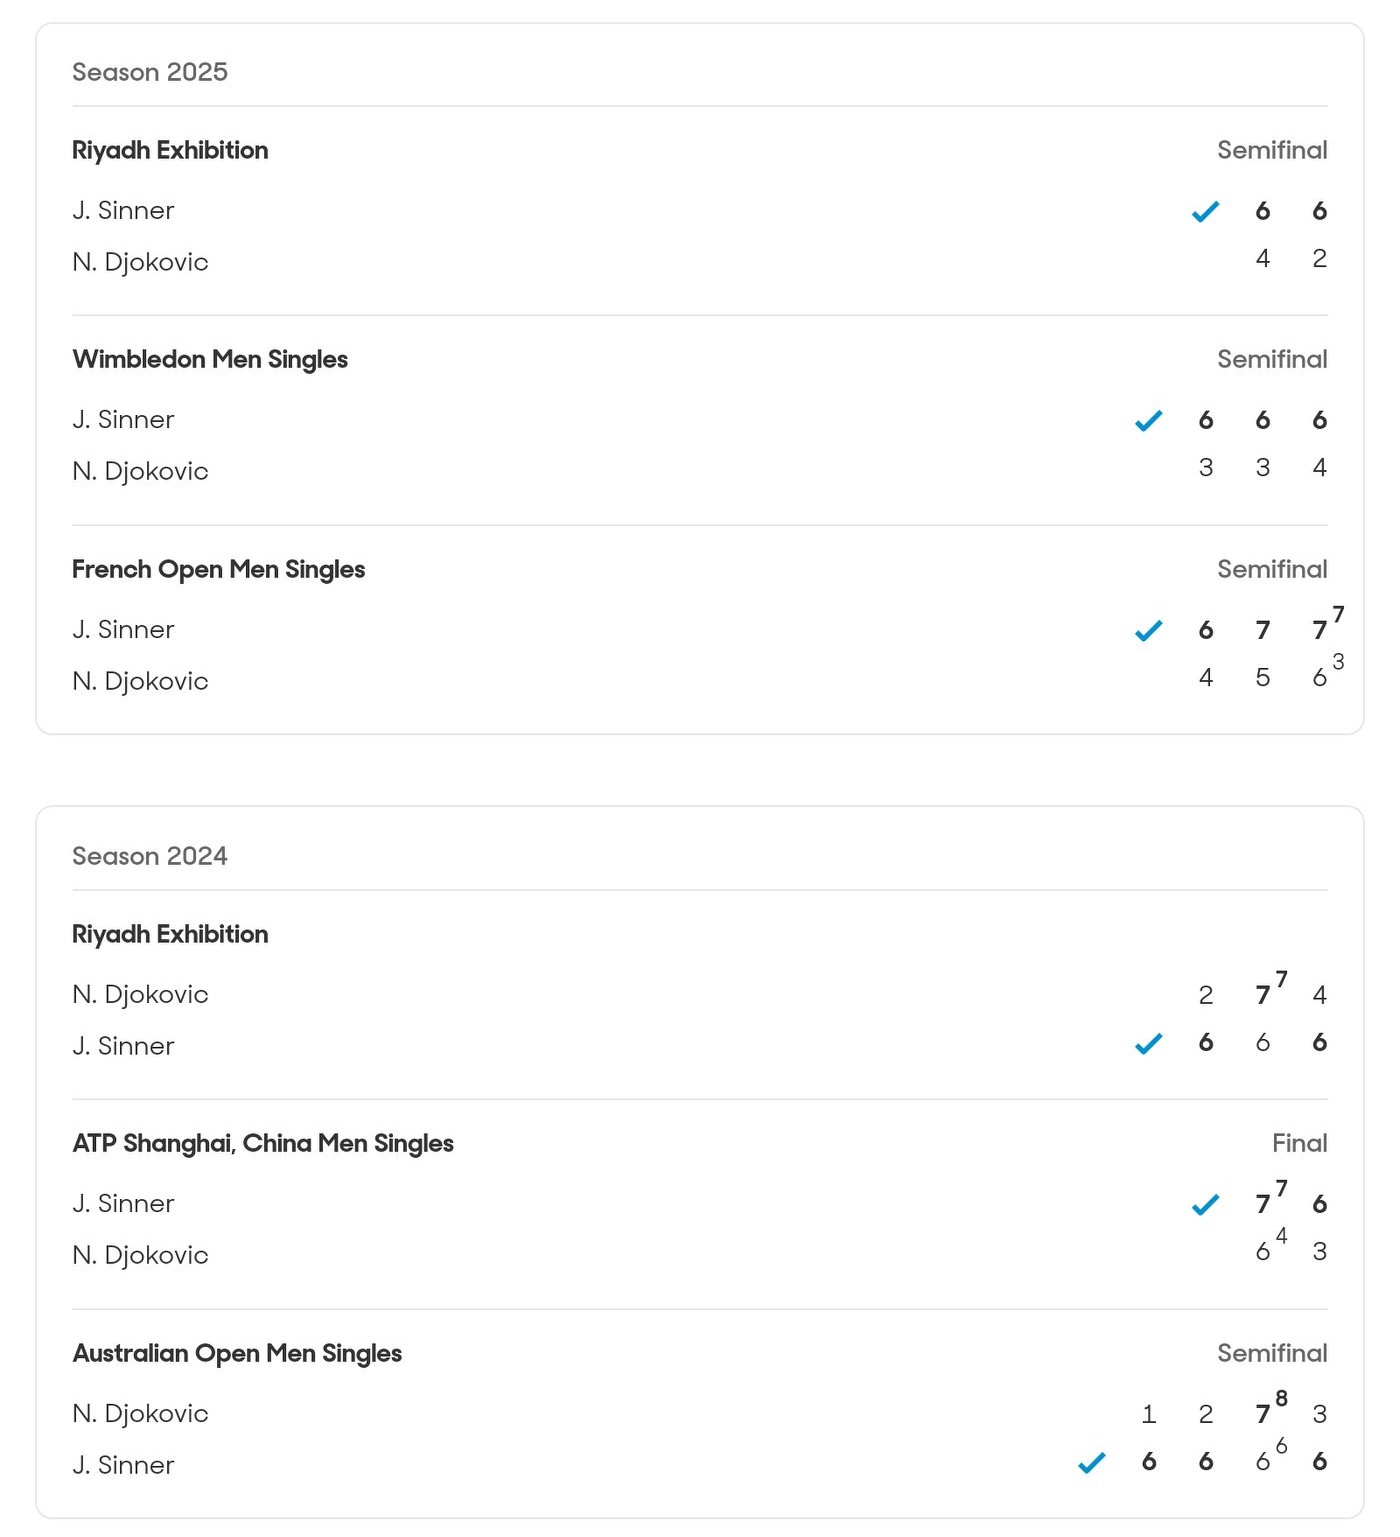Image resolution: width=1400 pixels, height=1537 pixels.
Task: Click the Season 2024 header
Action: pyautogui.click(x=150, y=857)
